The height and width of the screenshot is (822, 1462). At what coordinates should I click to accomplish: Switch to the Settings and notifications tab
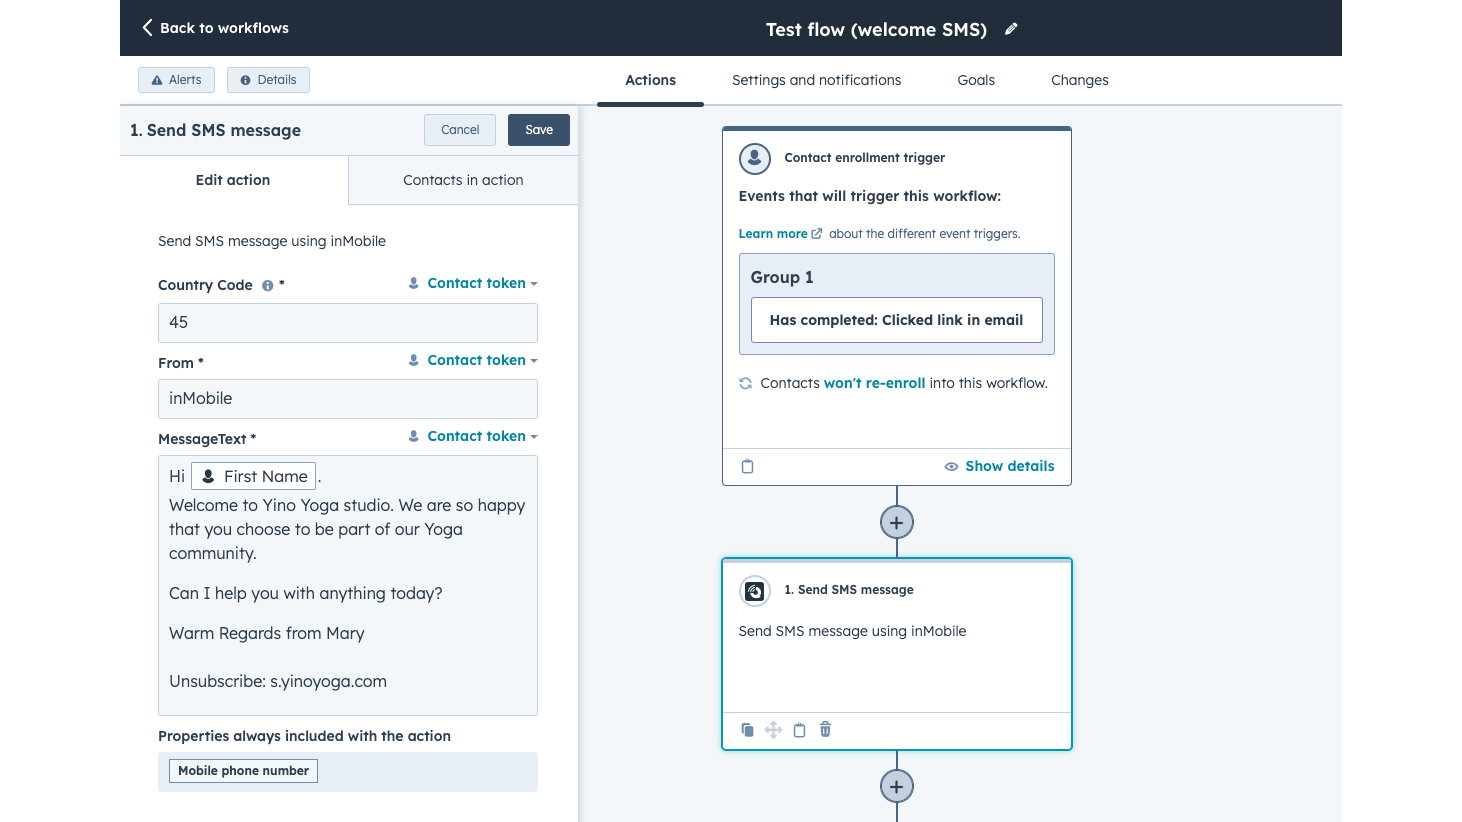(x=816, y=80)
